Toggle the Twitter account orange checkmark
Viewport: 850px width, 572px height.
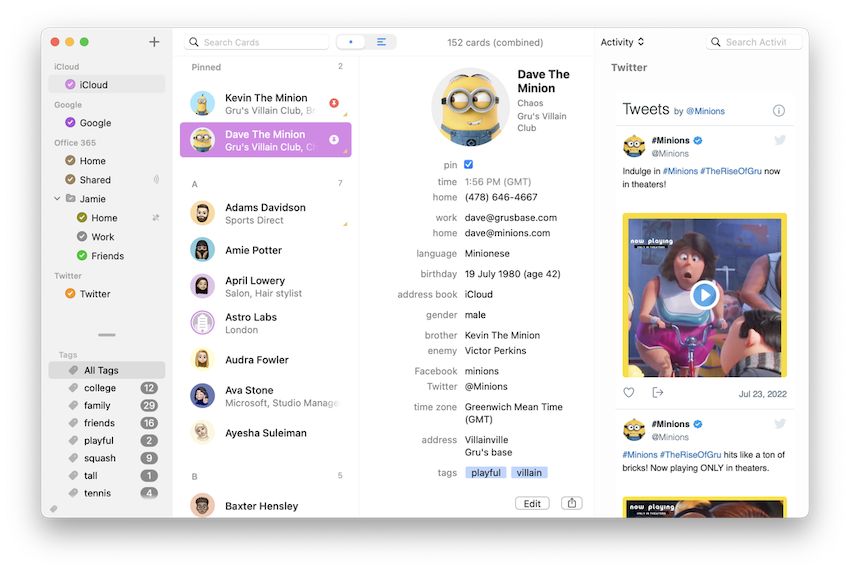click(70, 293)
